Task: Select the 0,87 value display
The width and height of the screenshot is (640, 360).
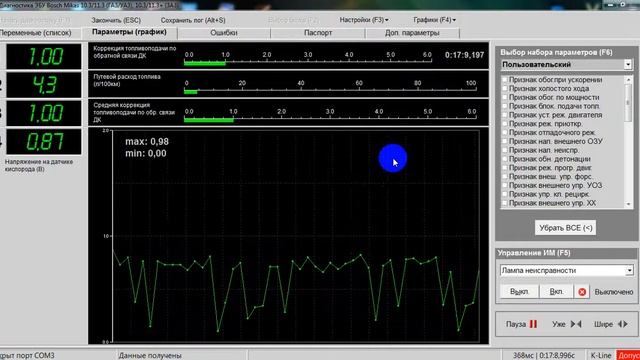Action: pyautogui.click(x=44, y=142)
